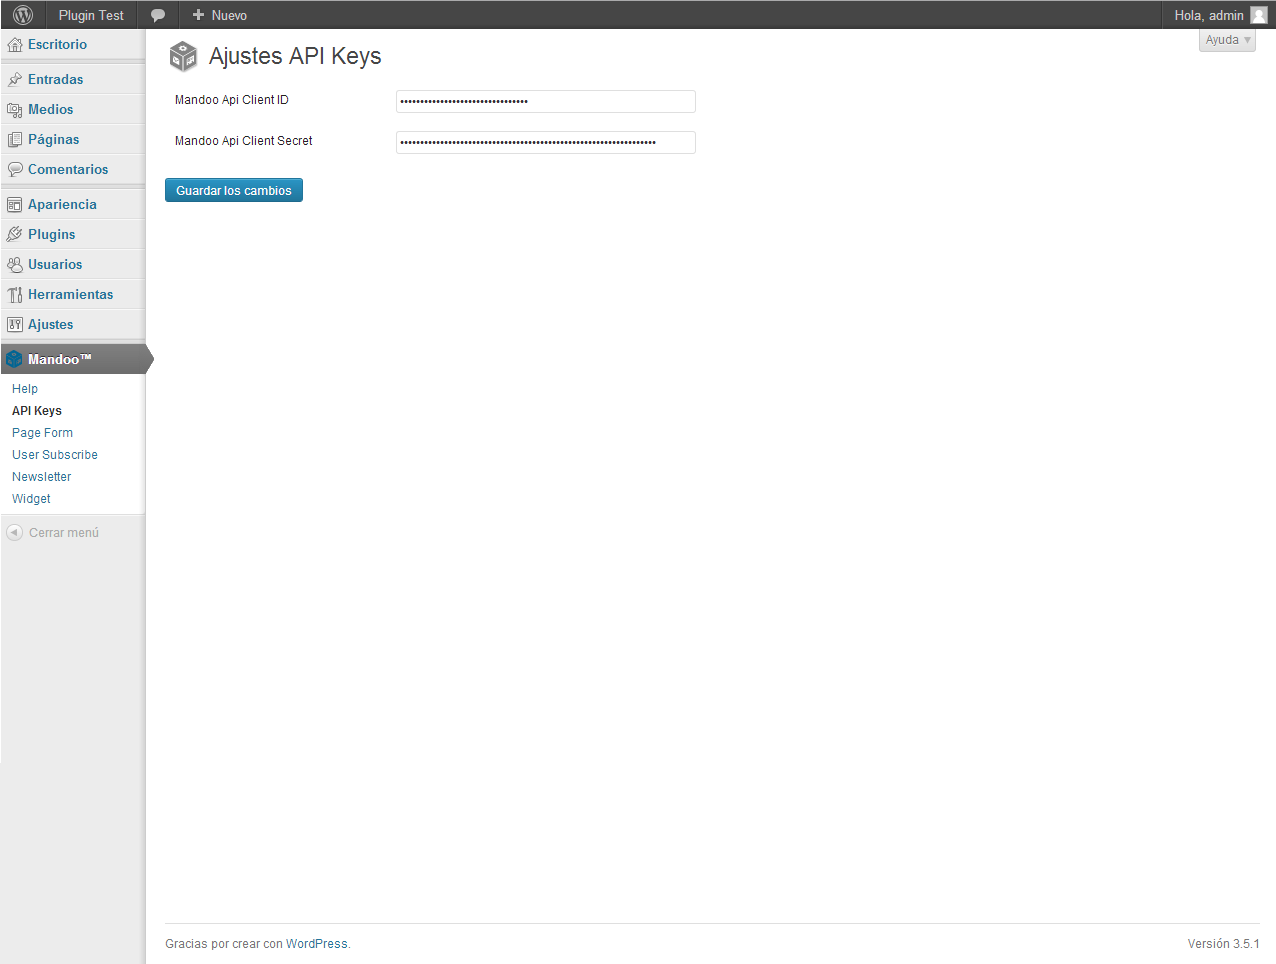Open the Mandoo Help submenu link
1276x964 pixels.
25,389
